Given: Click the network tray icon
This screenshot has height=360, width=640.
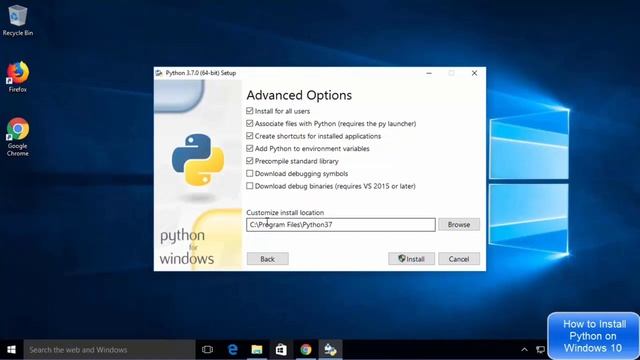Looking at the screenshot, I should point(540,350).
